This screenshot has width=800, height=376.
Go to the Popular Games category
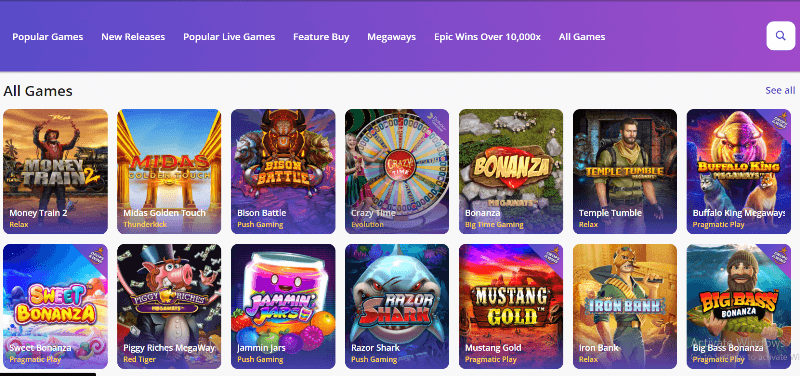point(48,37)
